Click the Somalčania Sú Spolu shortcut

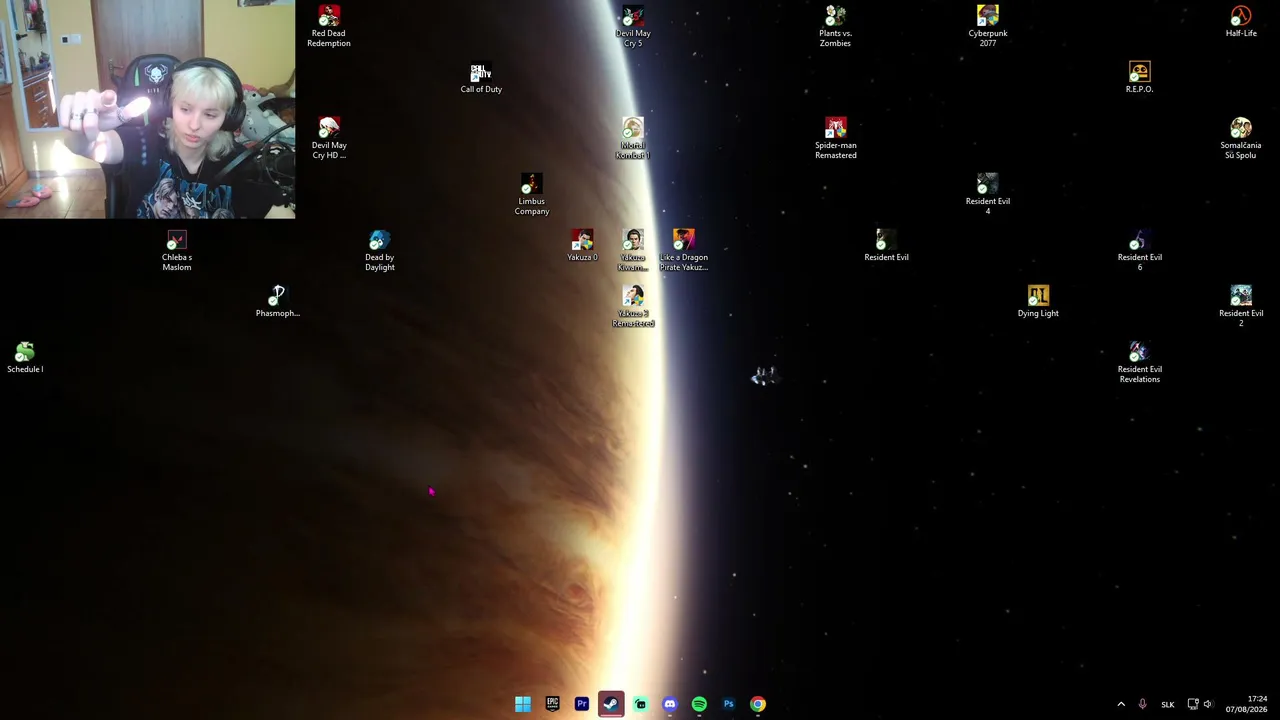click(1241, 138)
